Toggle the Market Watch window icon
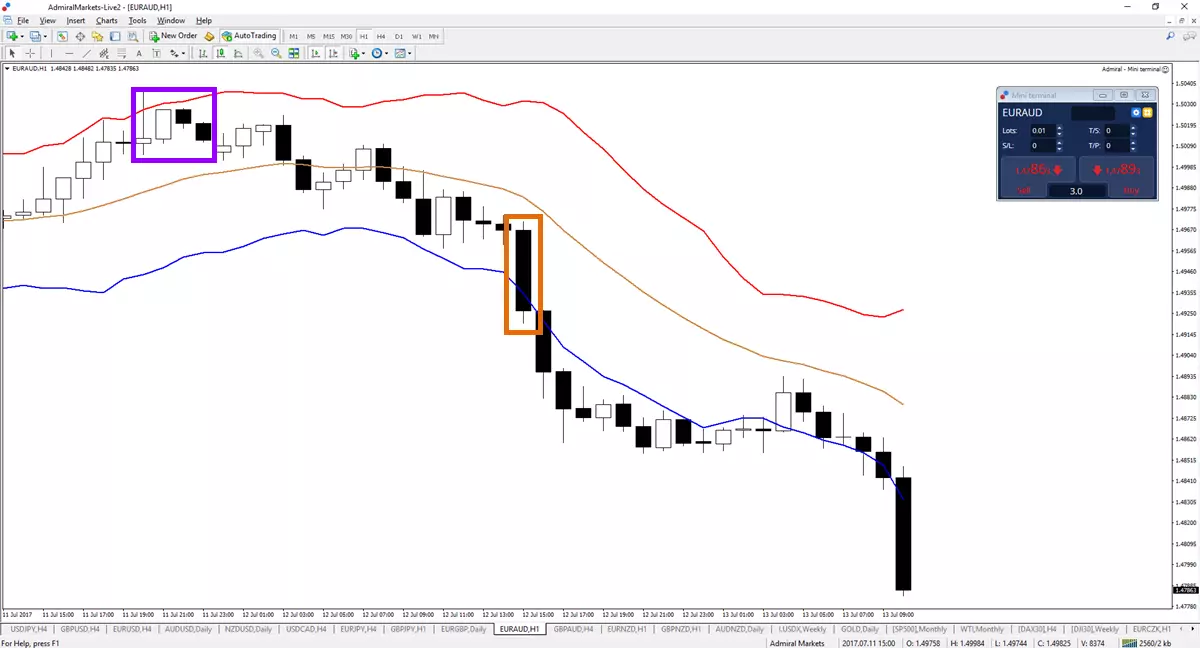Image resolution: width=1200 pixels, height=648 pixels. point(63,35)
